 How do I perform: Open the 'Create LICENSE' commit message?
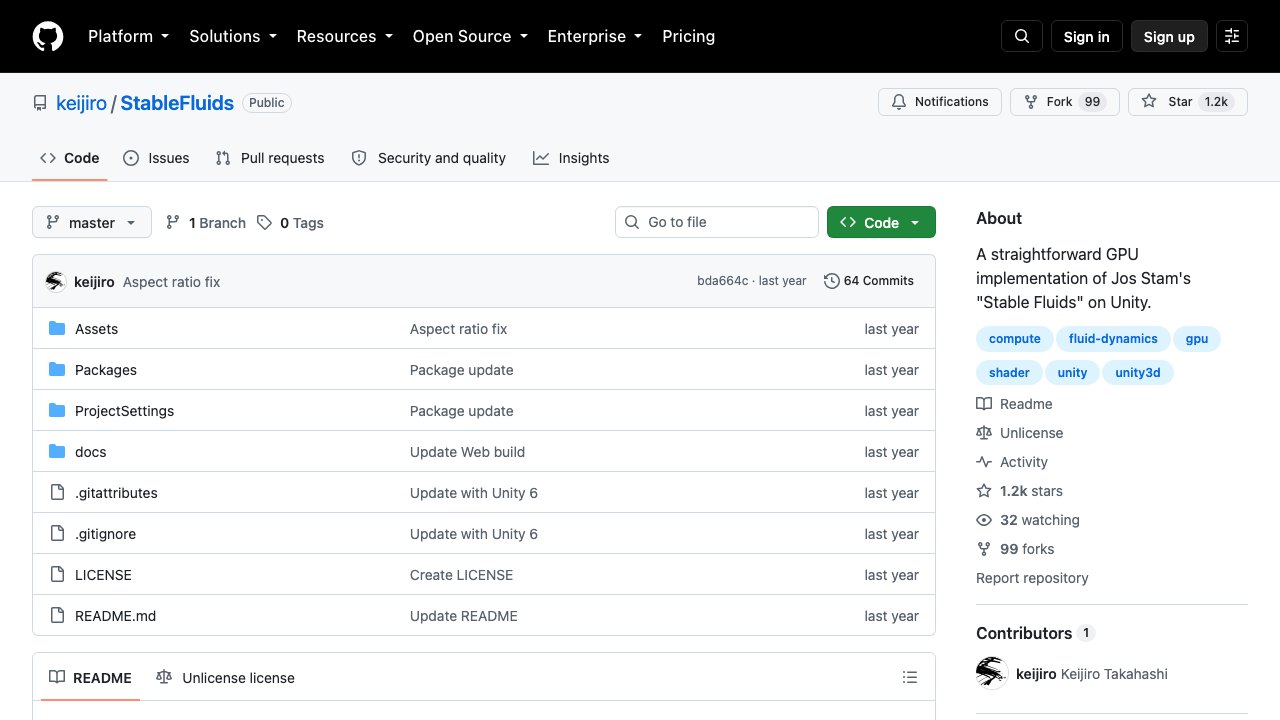pos(461,575)
